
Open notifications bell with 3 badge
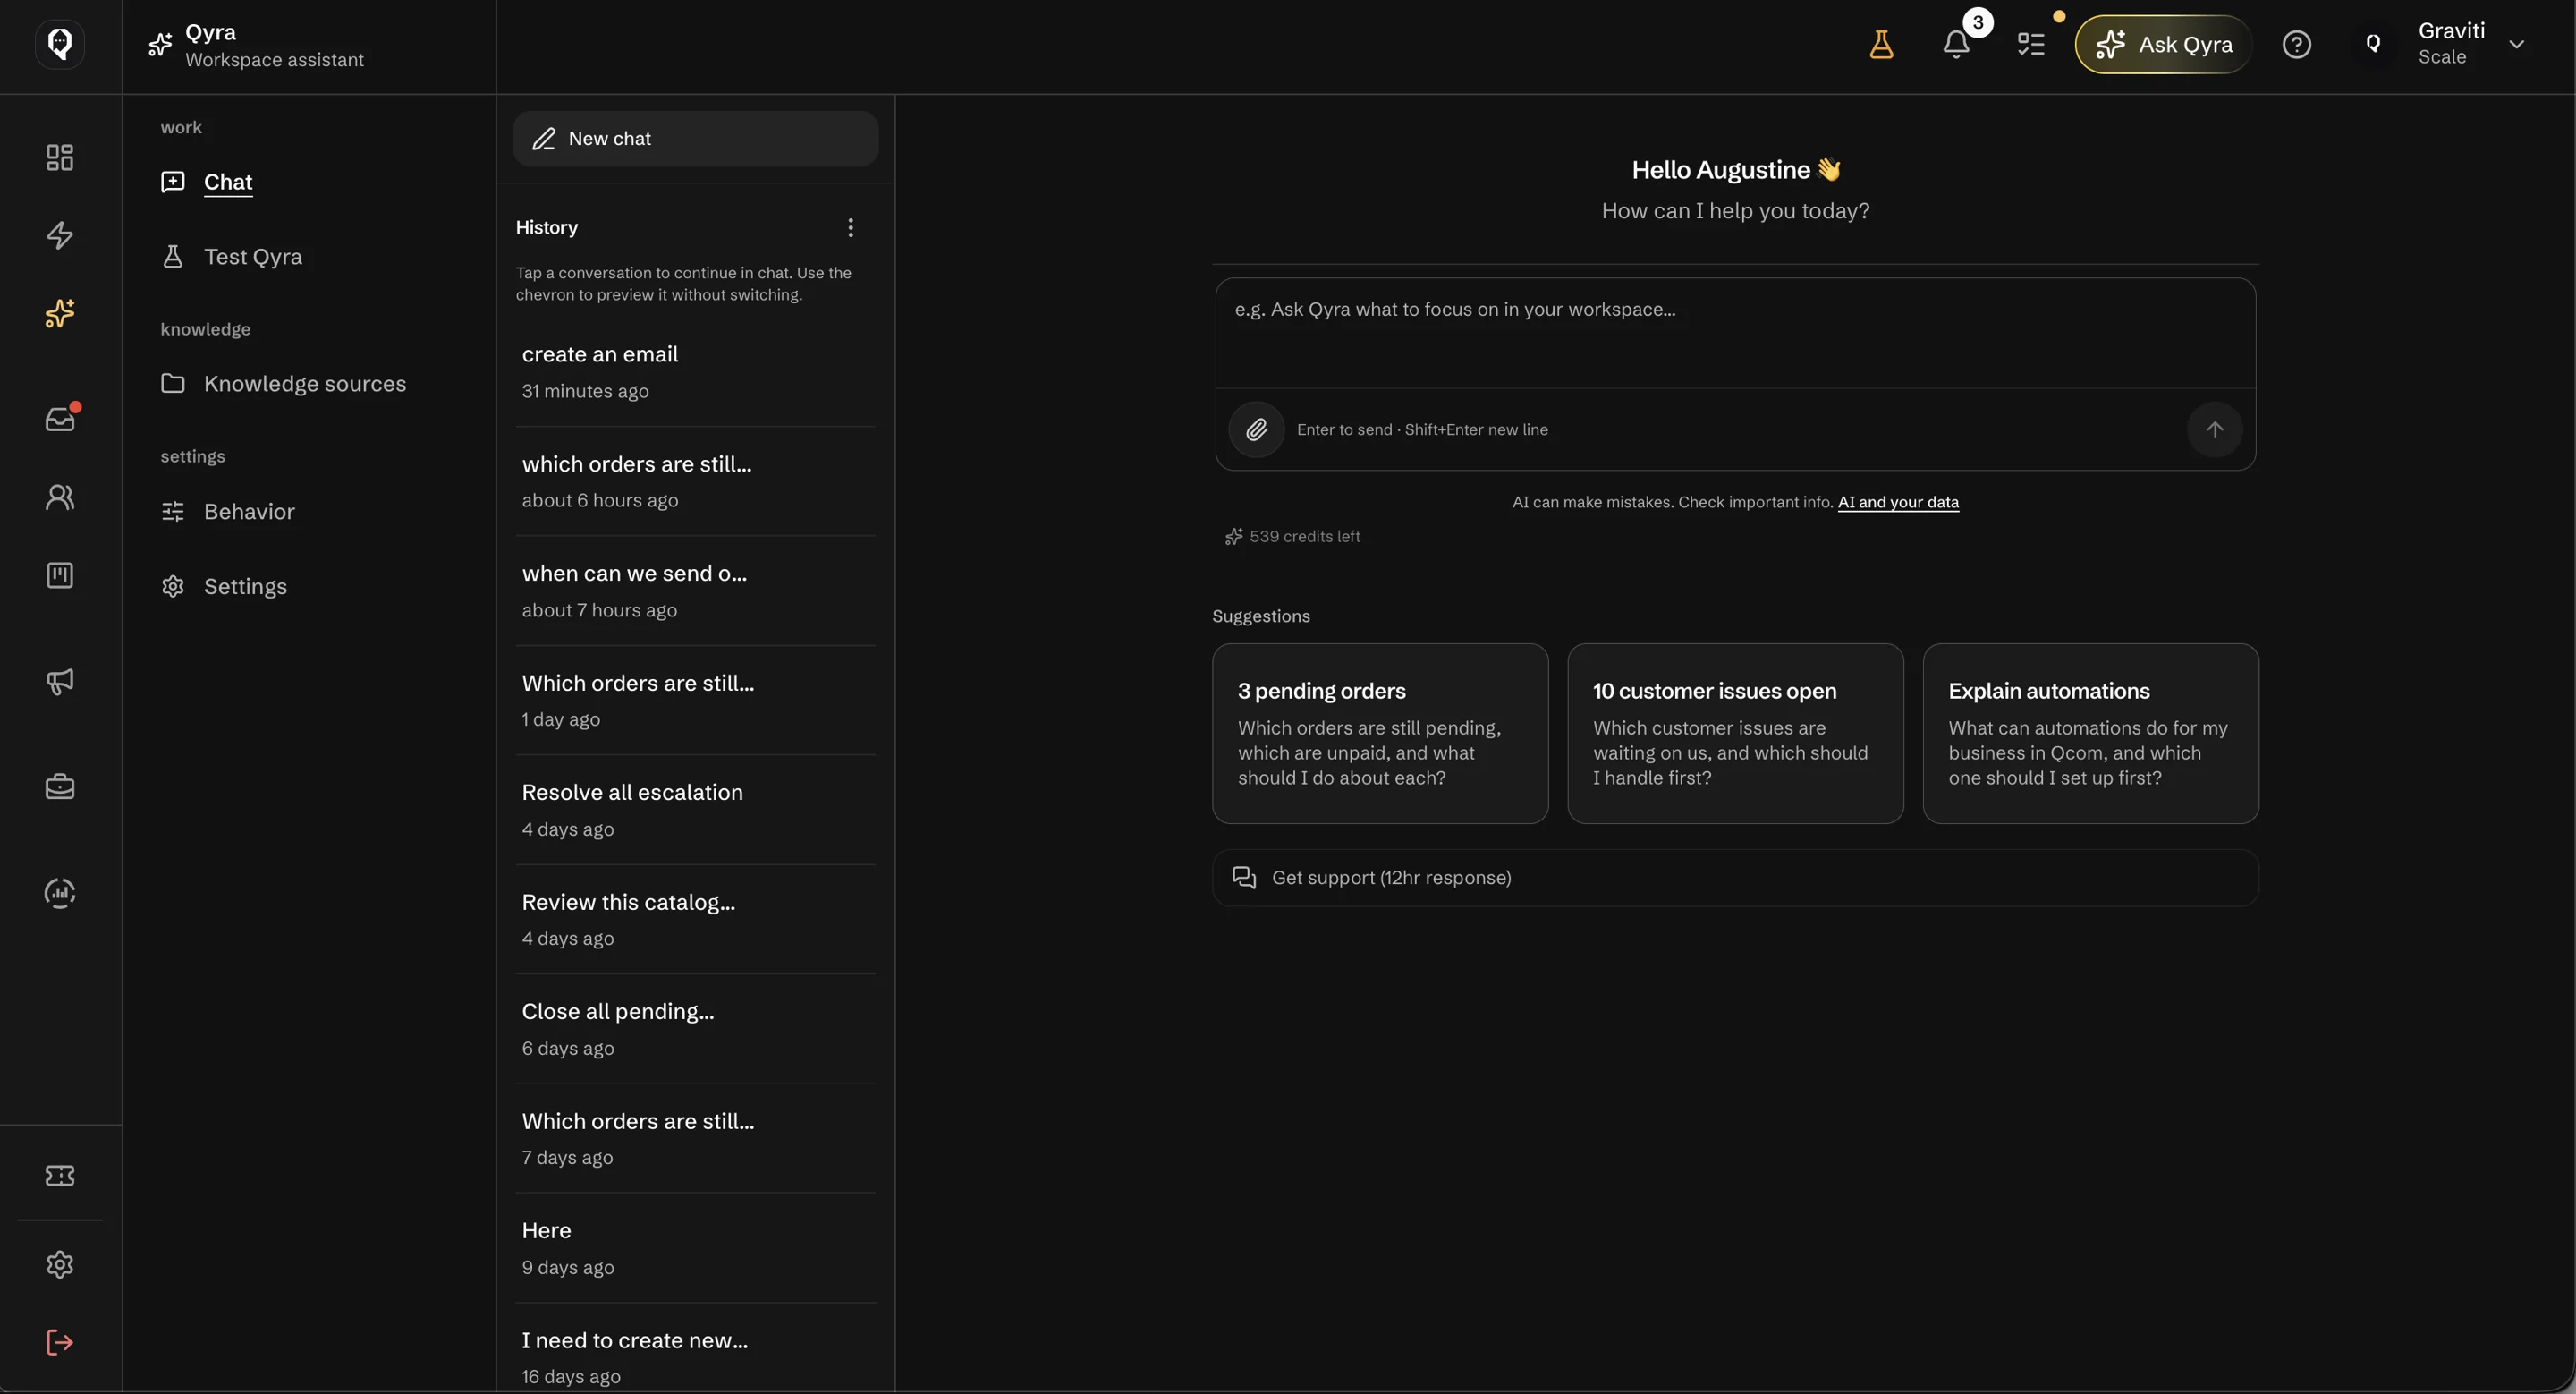[x=1958, y=42]
